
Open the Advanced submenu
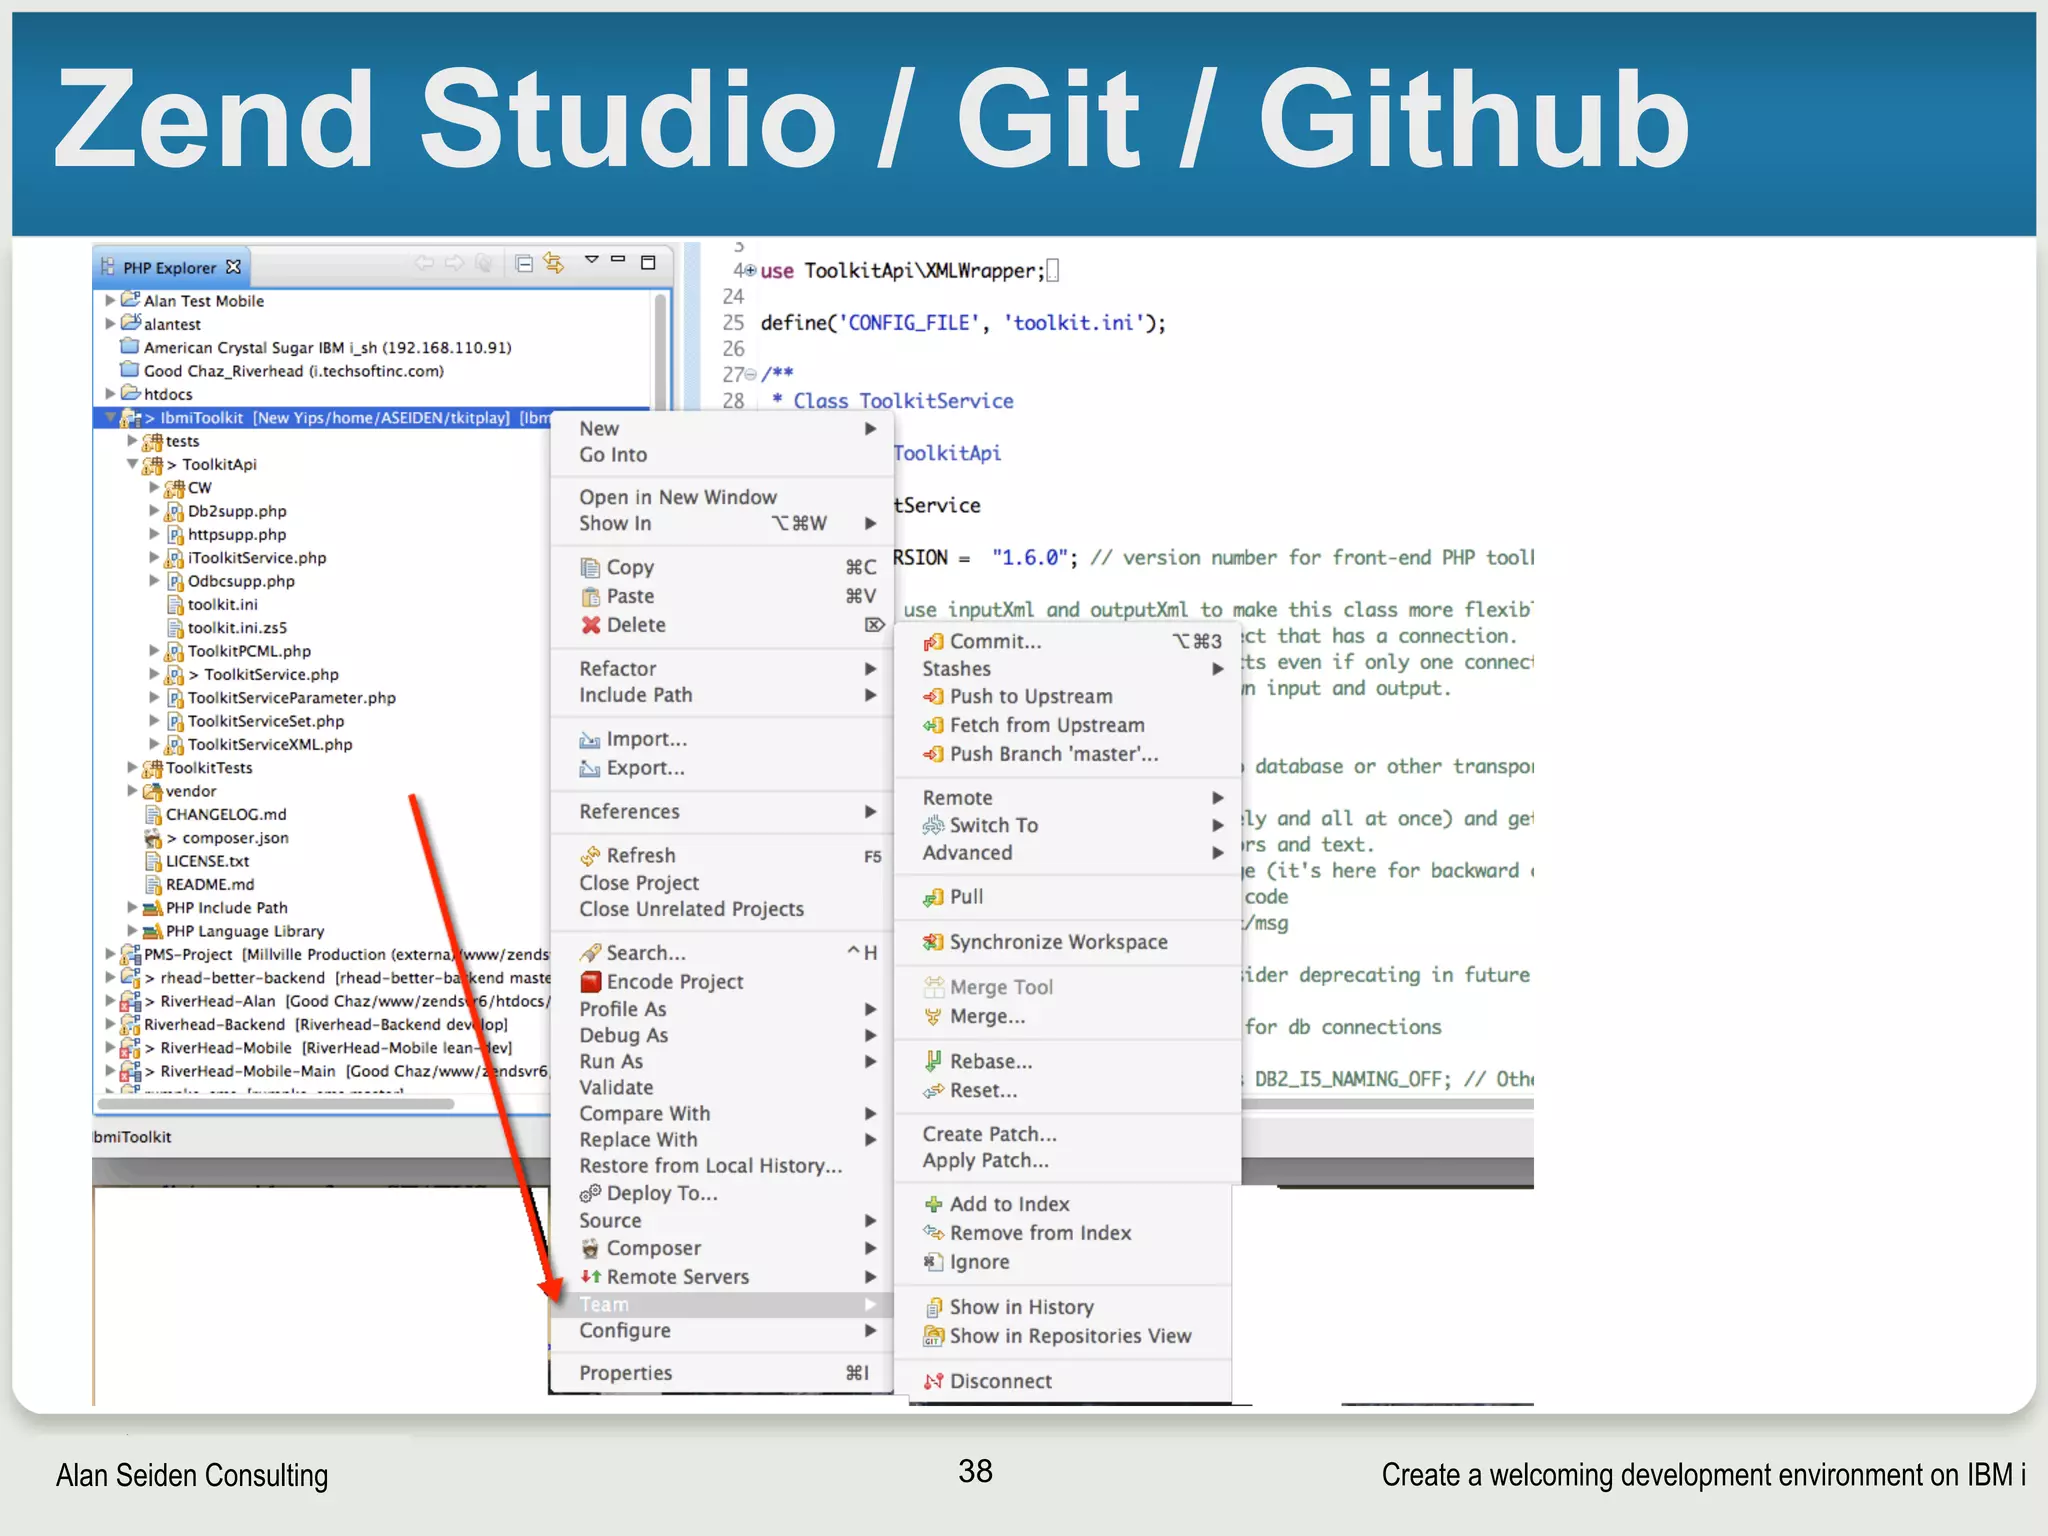point(1068,853)
